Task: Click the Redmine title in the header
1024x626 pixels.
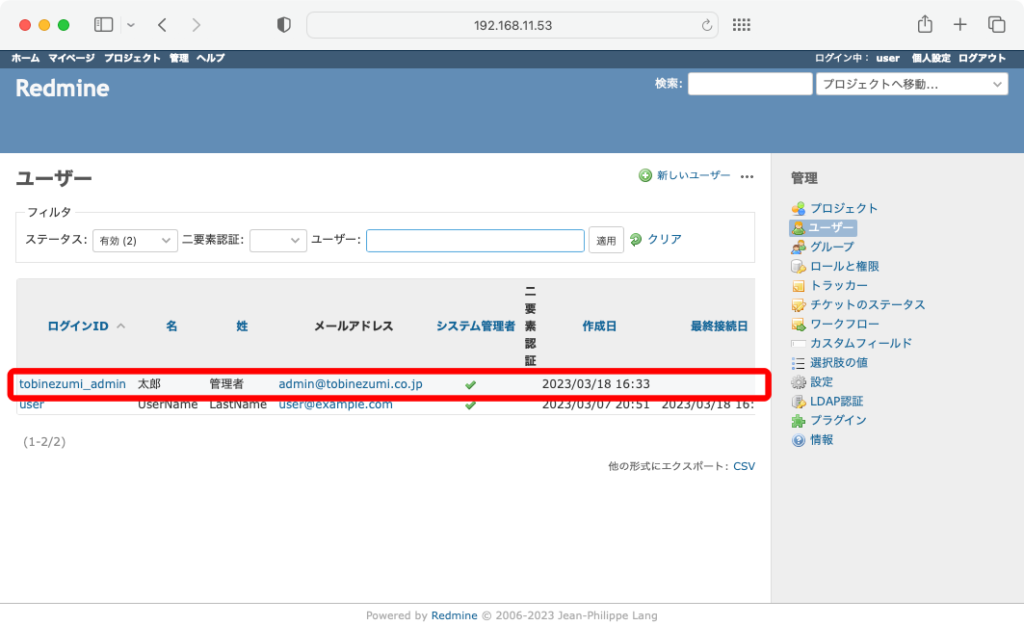Action: 62,88
